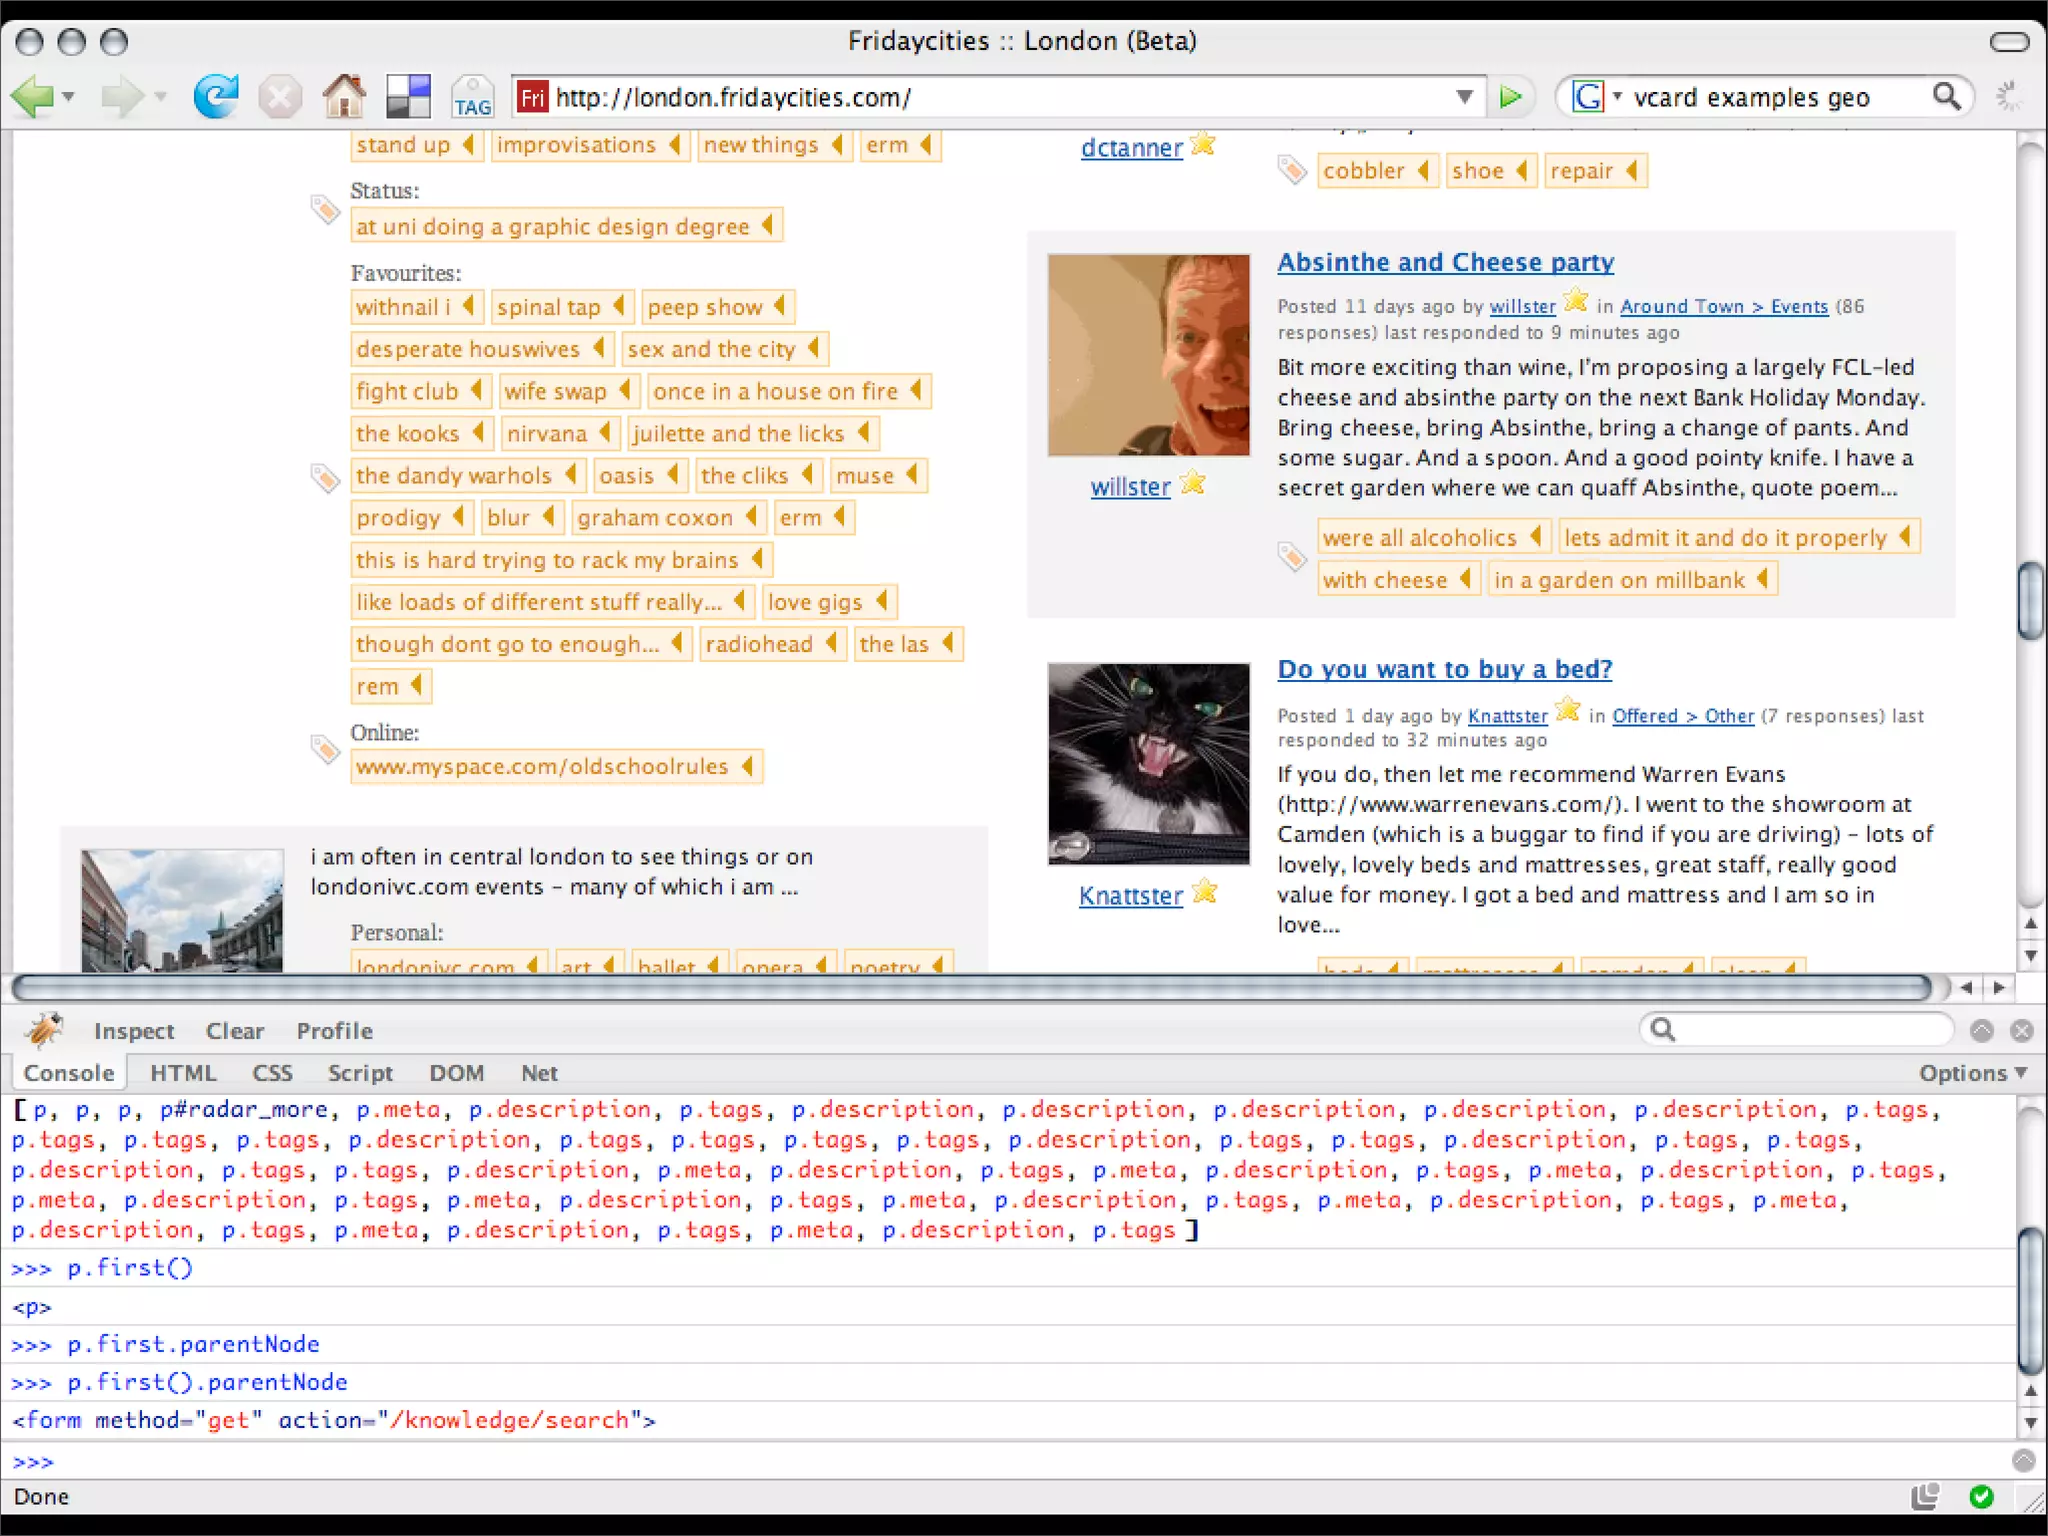Open the Absinthe and Cheese party post
2048x1536 pixels.
[x=1445, y=262]
